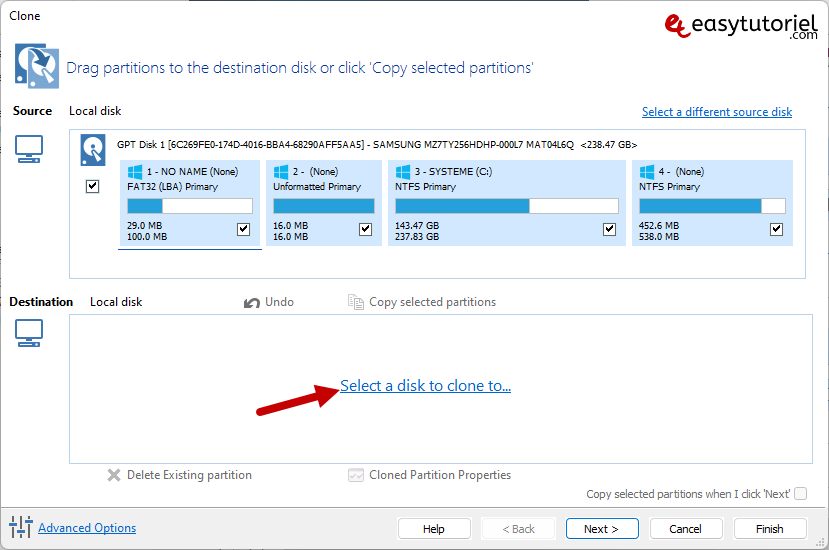829x550 pixels.
Task: Open the Advanced Options link
Action: (87, 528)
